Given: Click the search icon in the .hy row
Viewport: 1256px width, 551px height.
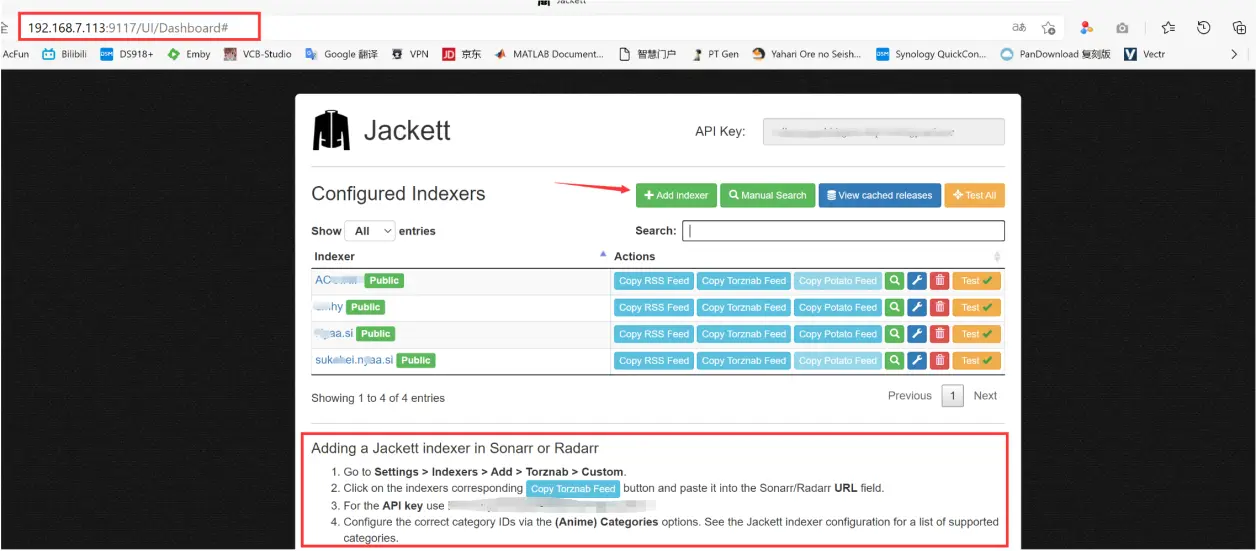Looking at the screenshot, I should (x=895, y=307).
